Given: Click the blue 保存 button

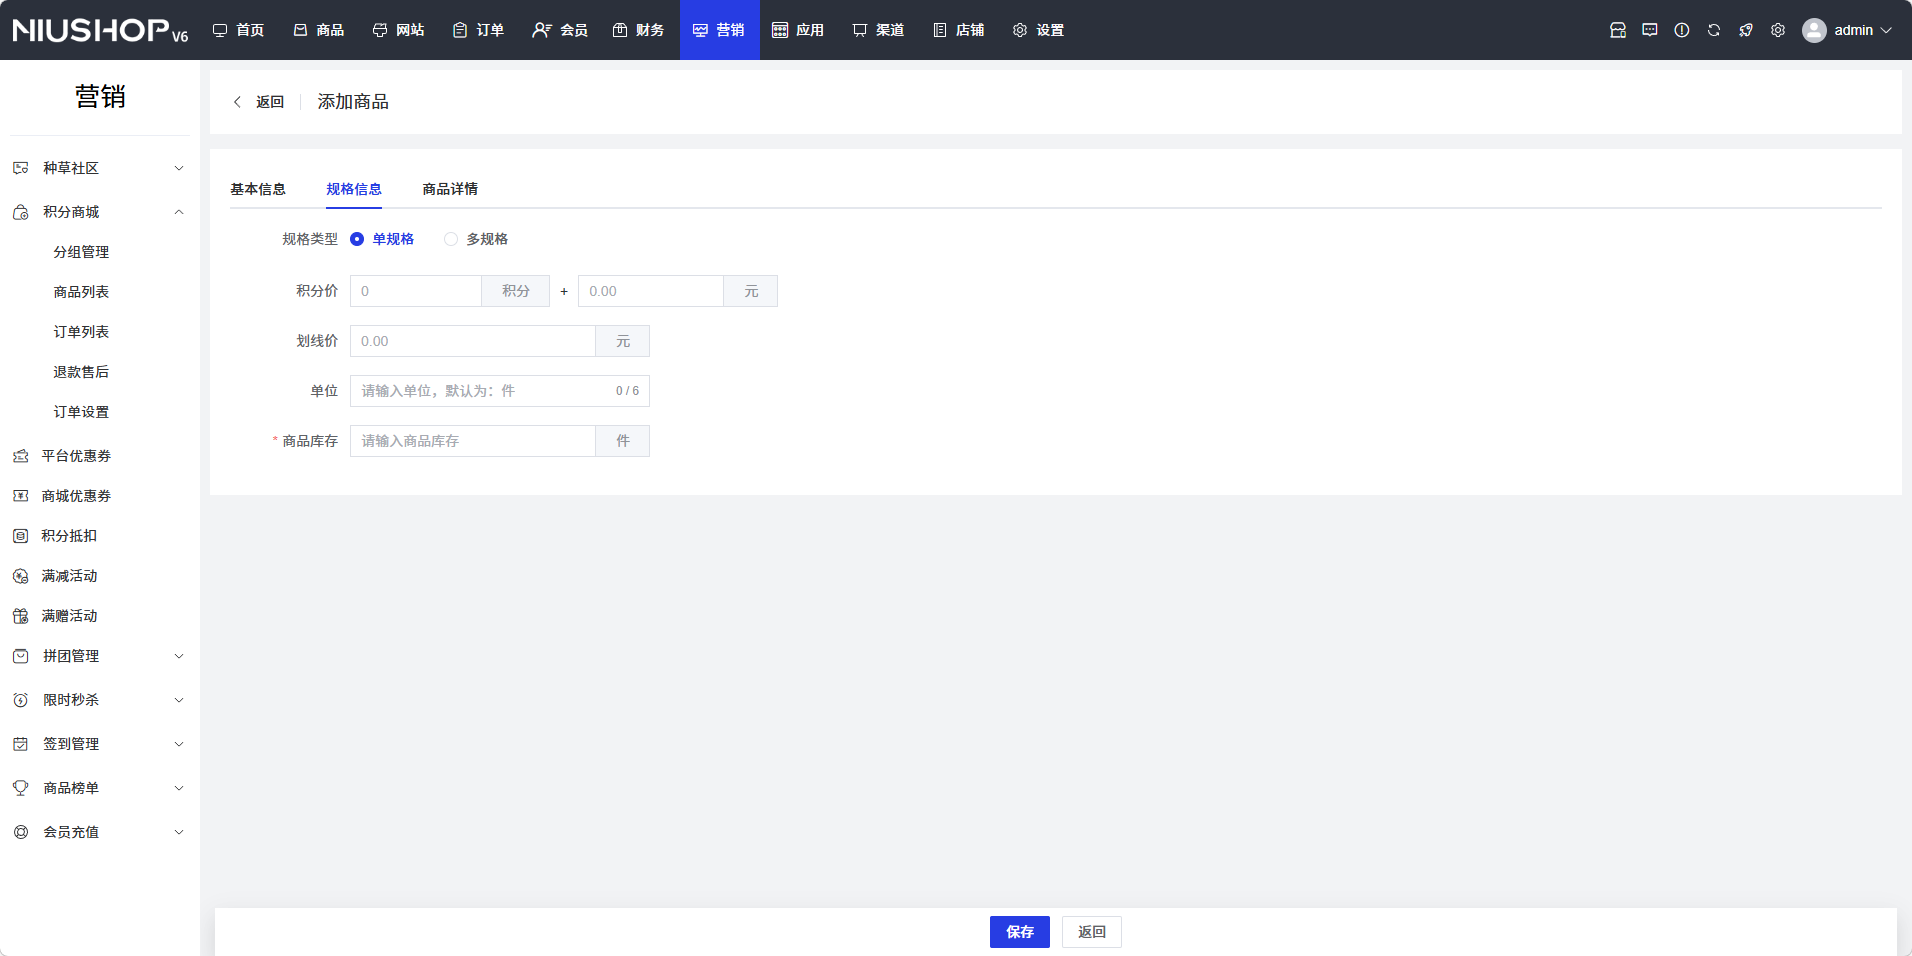Looking at the screenshot, I should (x=1020, y=932).
